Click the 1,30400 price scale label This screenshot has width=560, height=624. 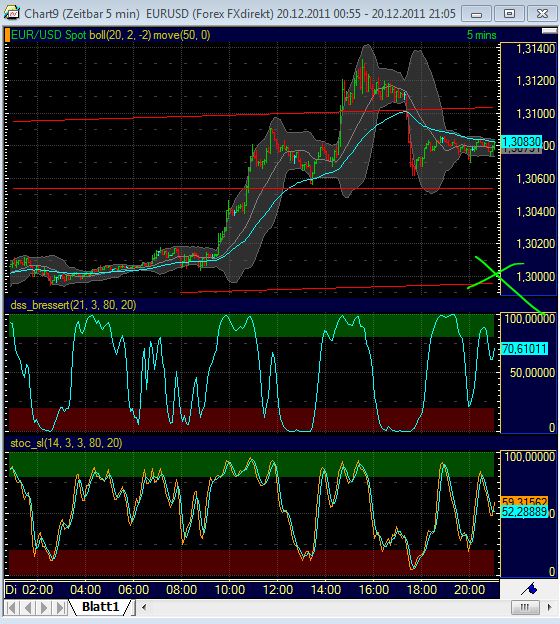tap(535, 211)
